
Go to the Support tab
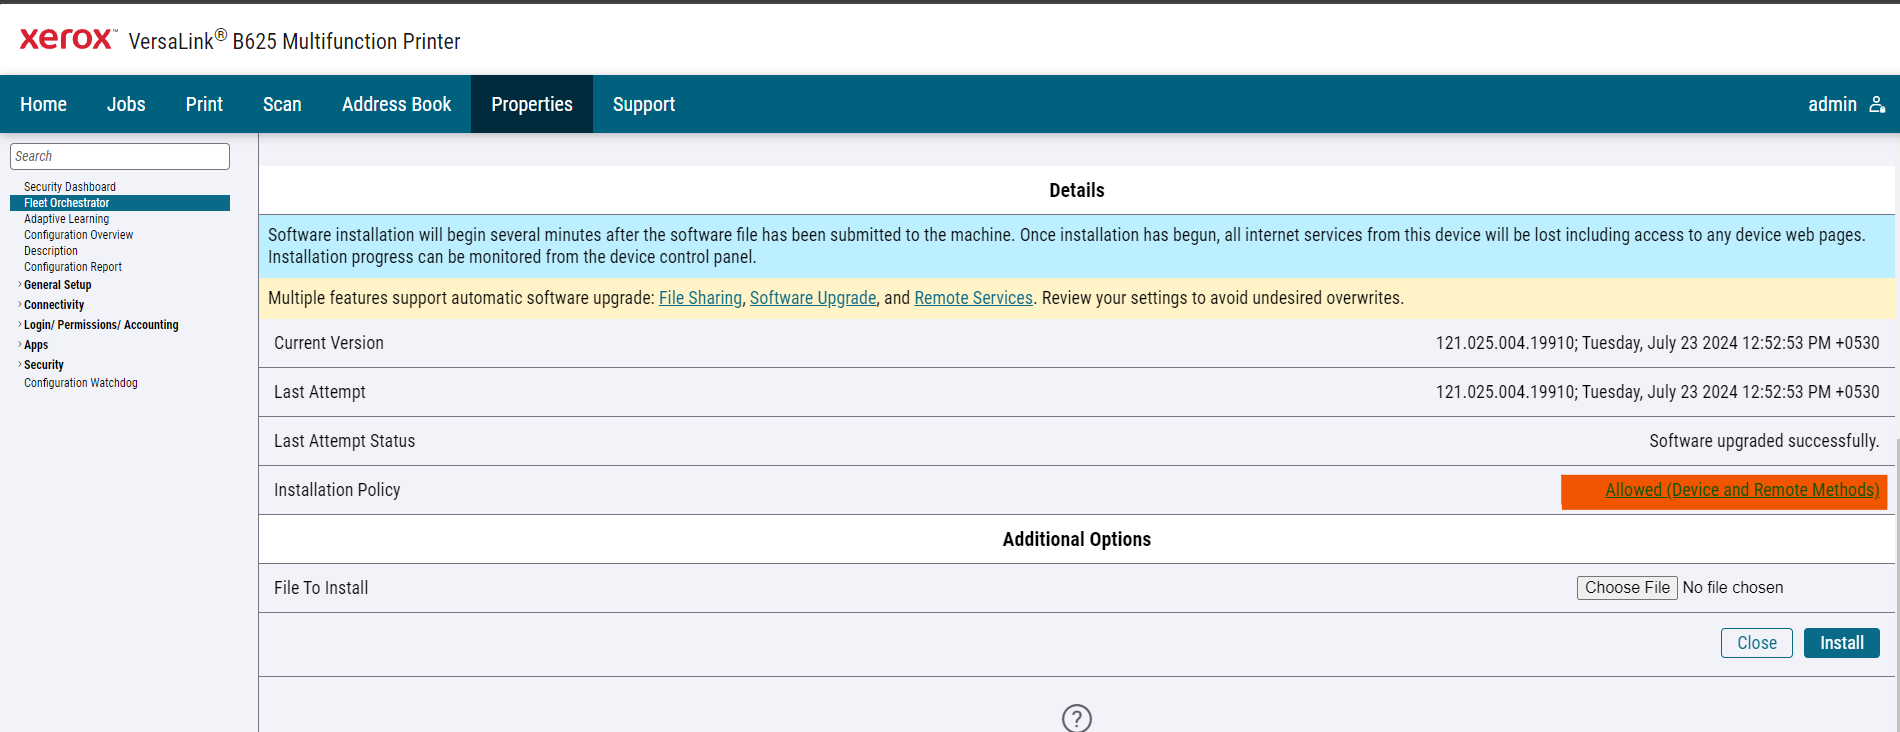pyautogui.click(x=644, y=104)
